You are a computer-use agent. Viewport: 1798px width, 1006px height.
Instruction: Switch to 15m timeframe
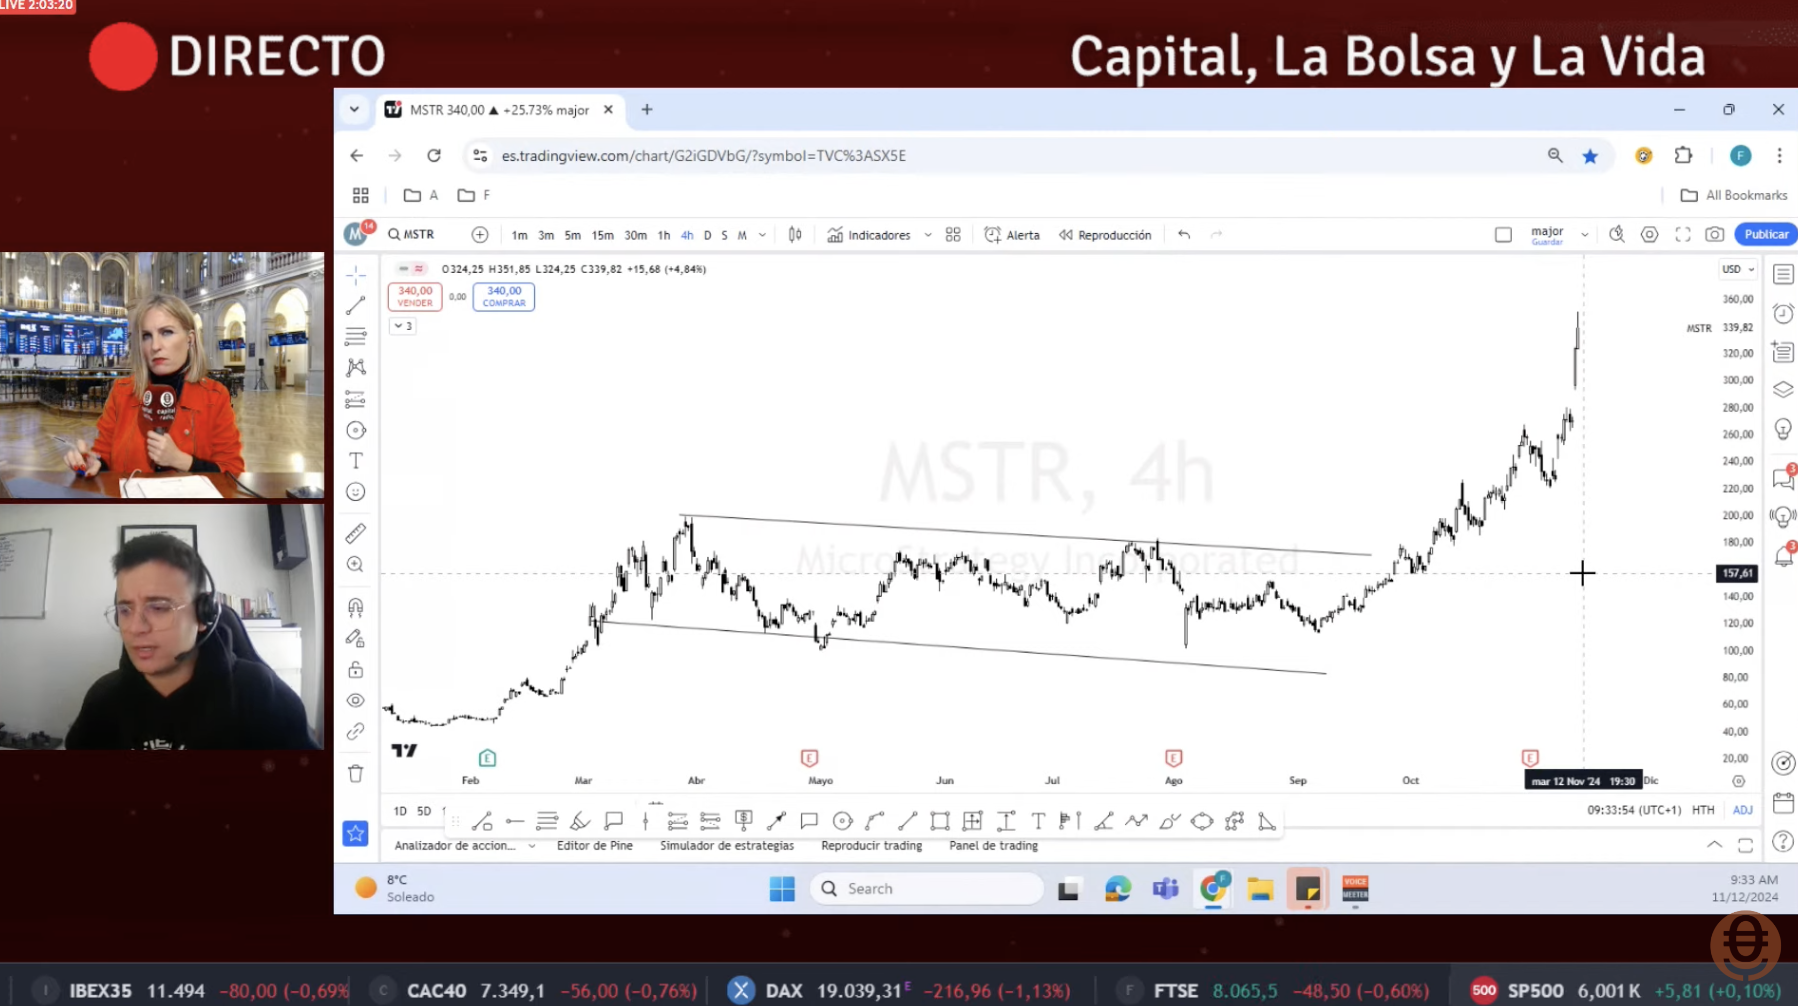602,235
